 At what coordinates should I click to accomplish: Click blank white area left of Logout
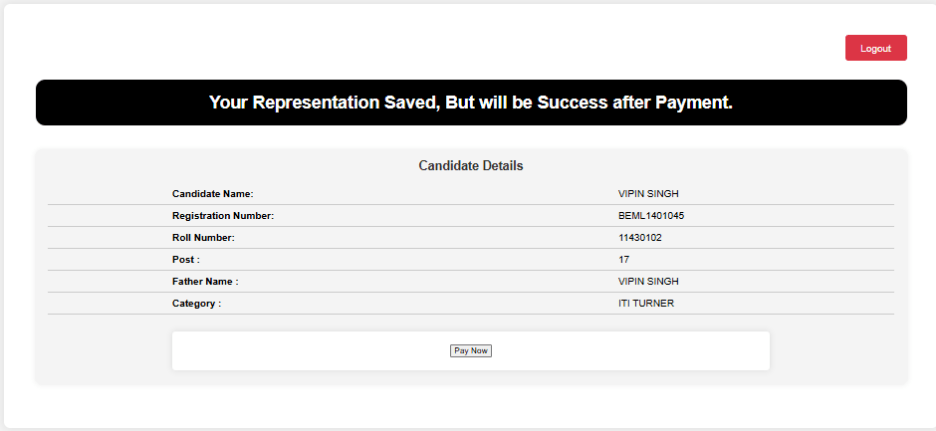click(500, 45)
